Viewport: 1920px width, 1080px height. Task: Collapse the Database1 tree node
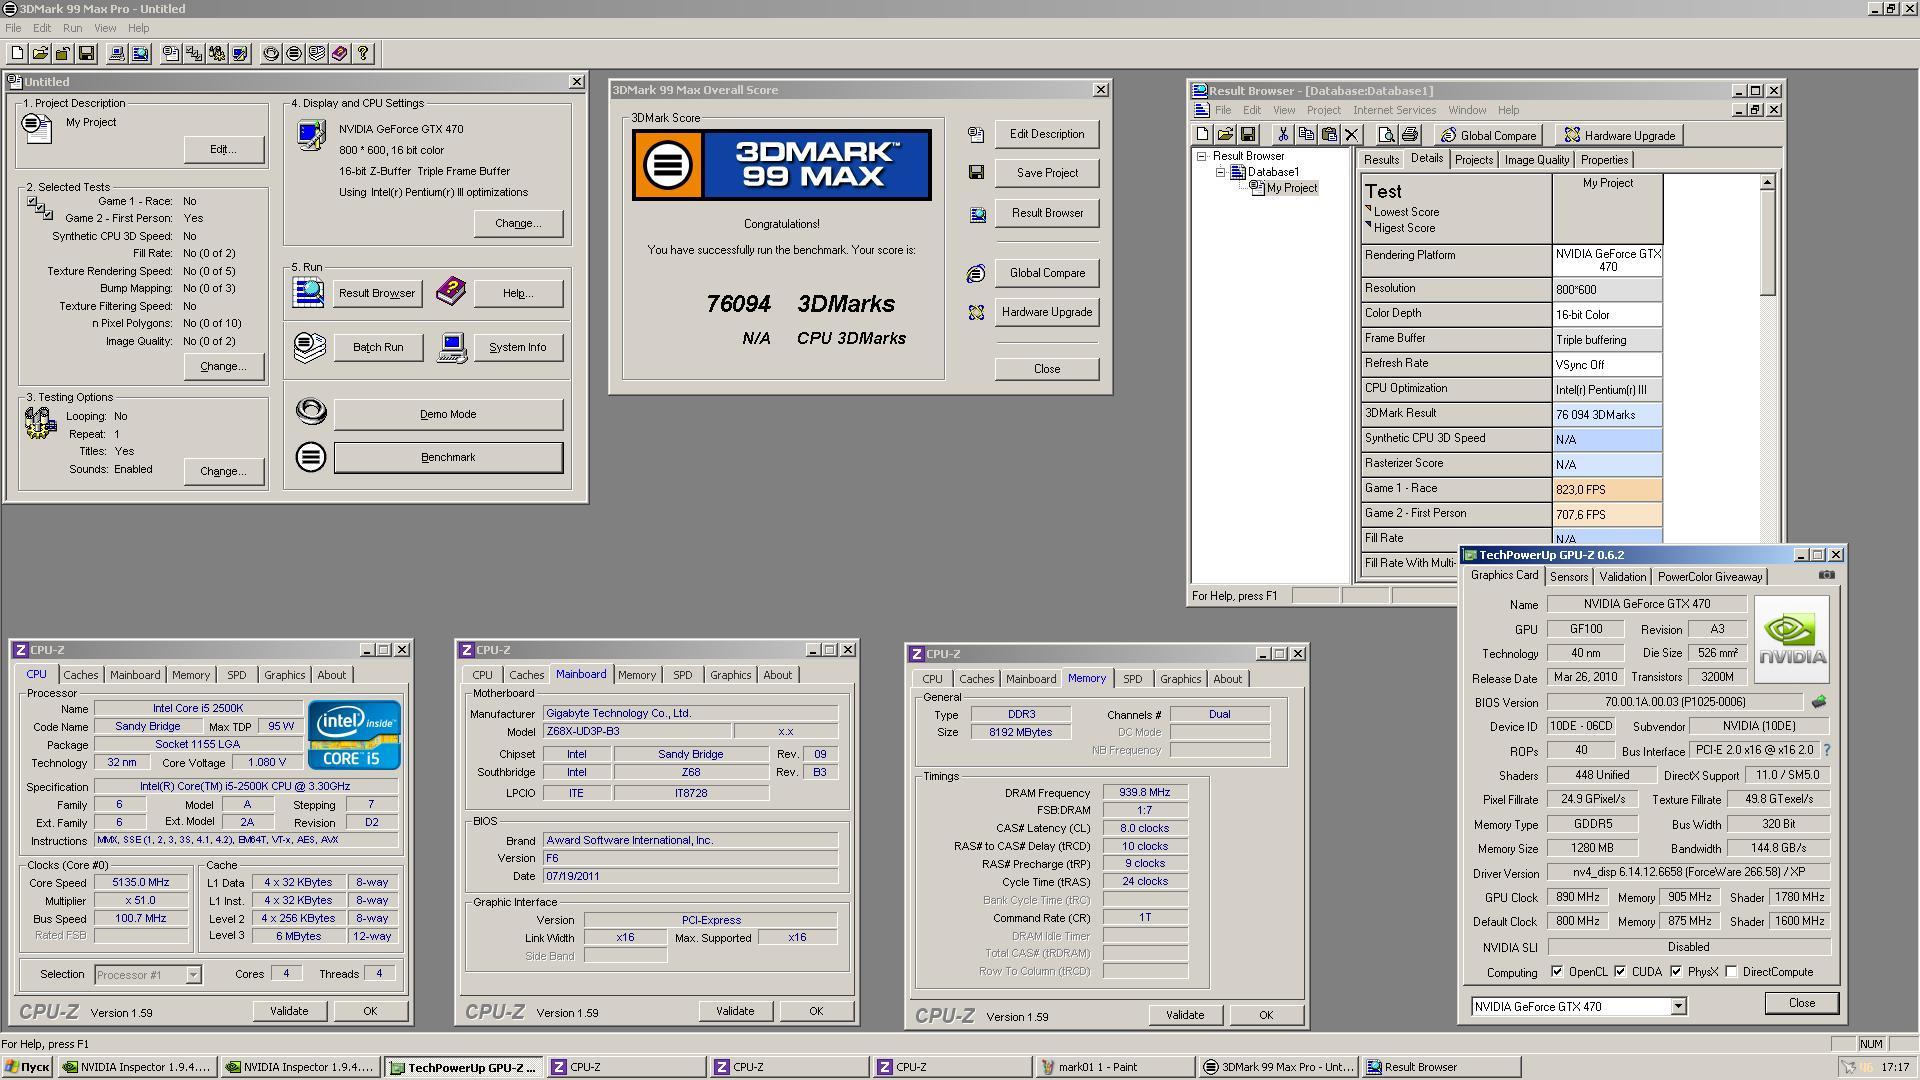[1221, 172]
